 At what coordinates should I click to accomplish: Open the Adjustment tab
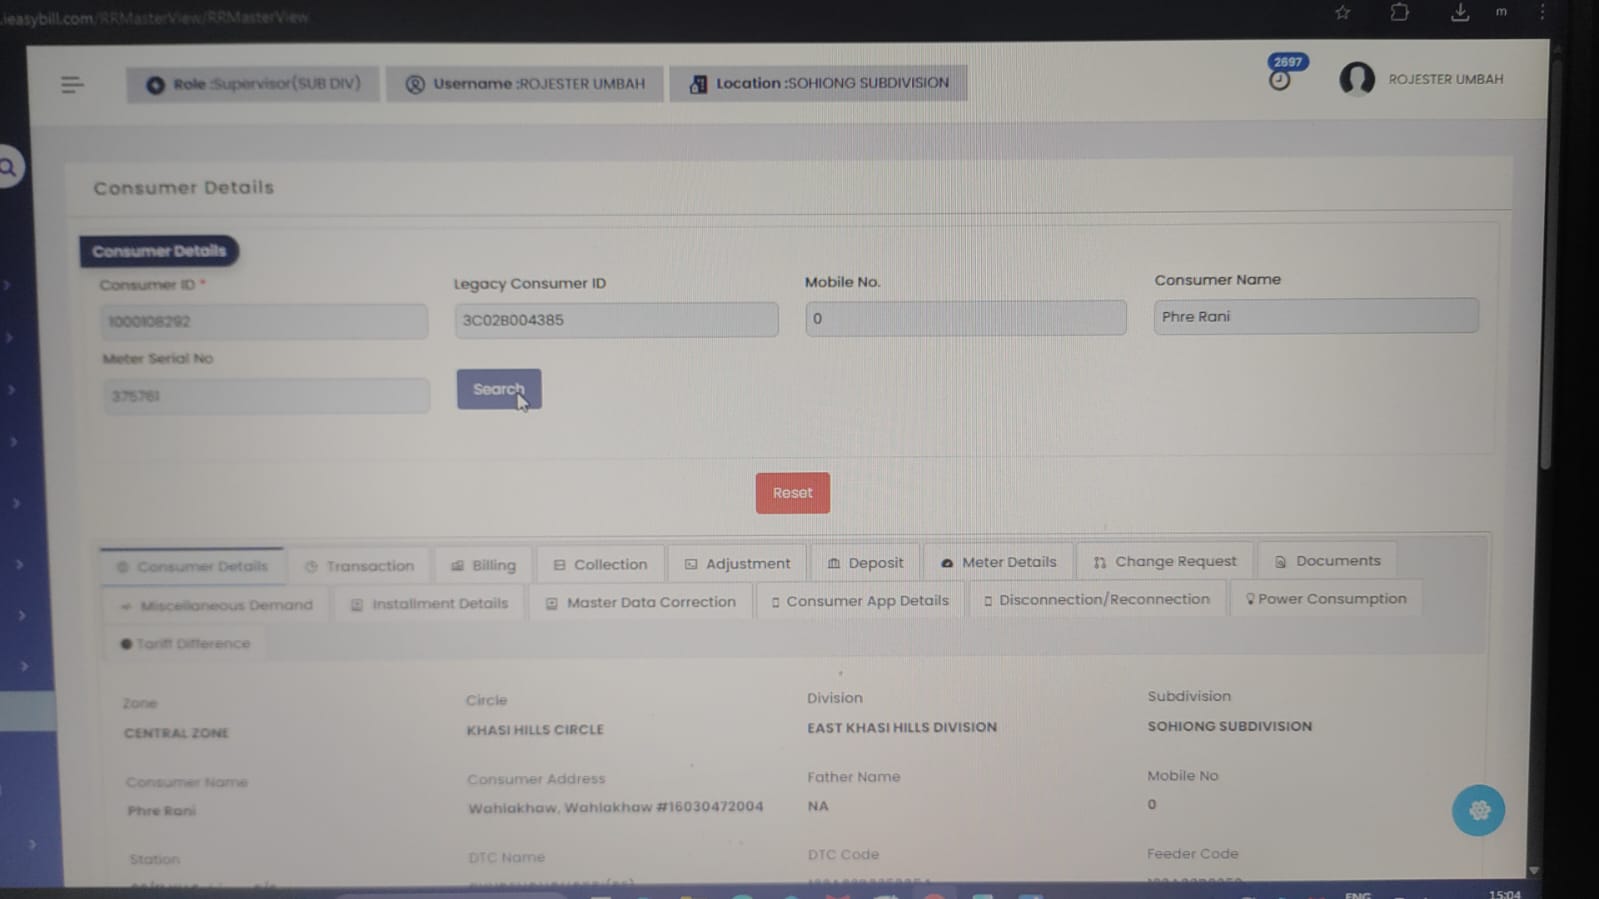tap(737, 564)
